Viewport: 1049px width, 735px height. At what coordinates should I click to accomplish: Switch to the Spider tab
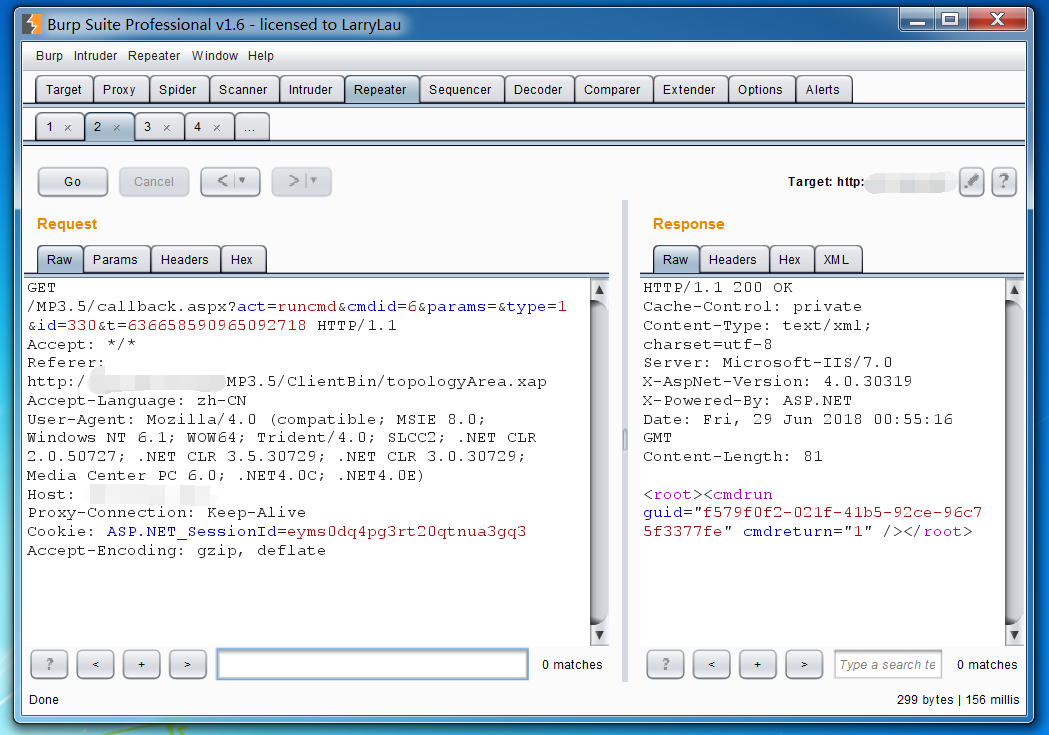tap(177, 90)
